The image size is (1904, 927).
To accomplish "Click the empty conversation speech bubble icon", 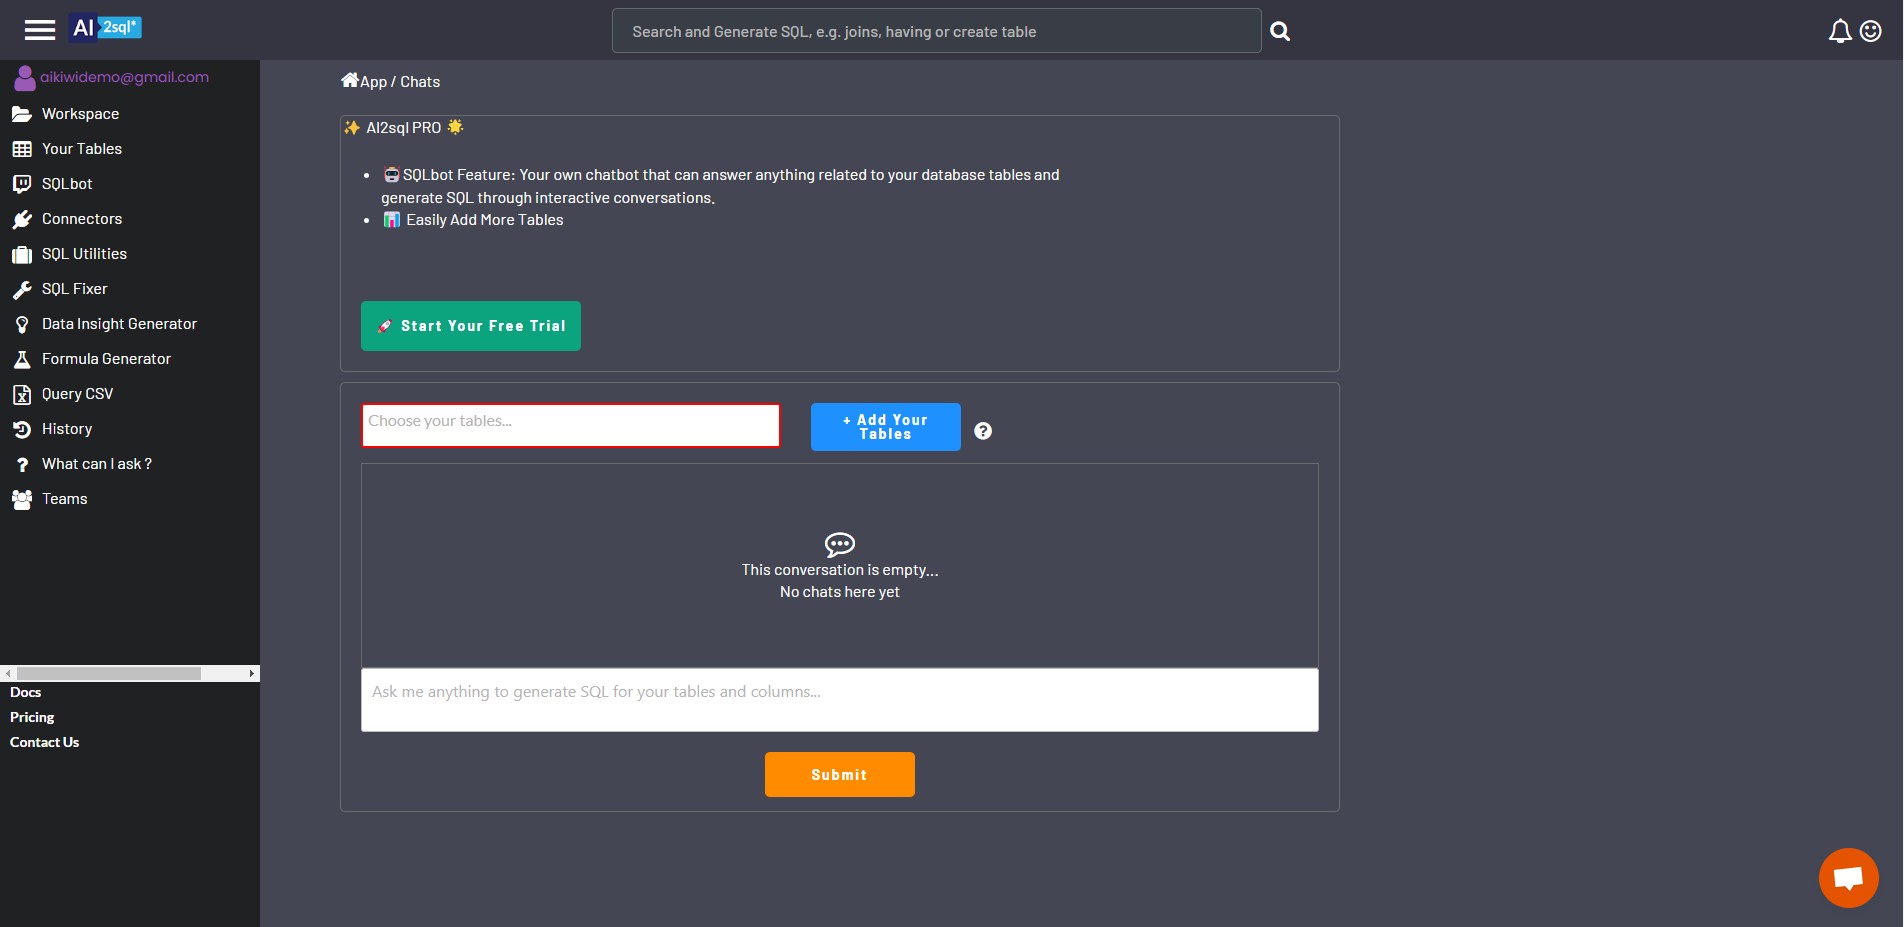I will (840, 544).
